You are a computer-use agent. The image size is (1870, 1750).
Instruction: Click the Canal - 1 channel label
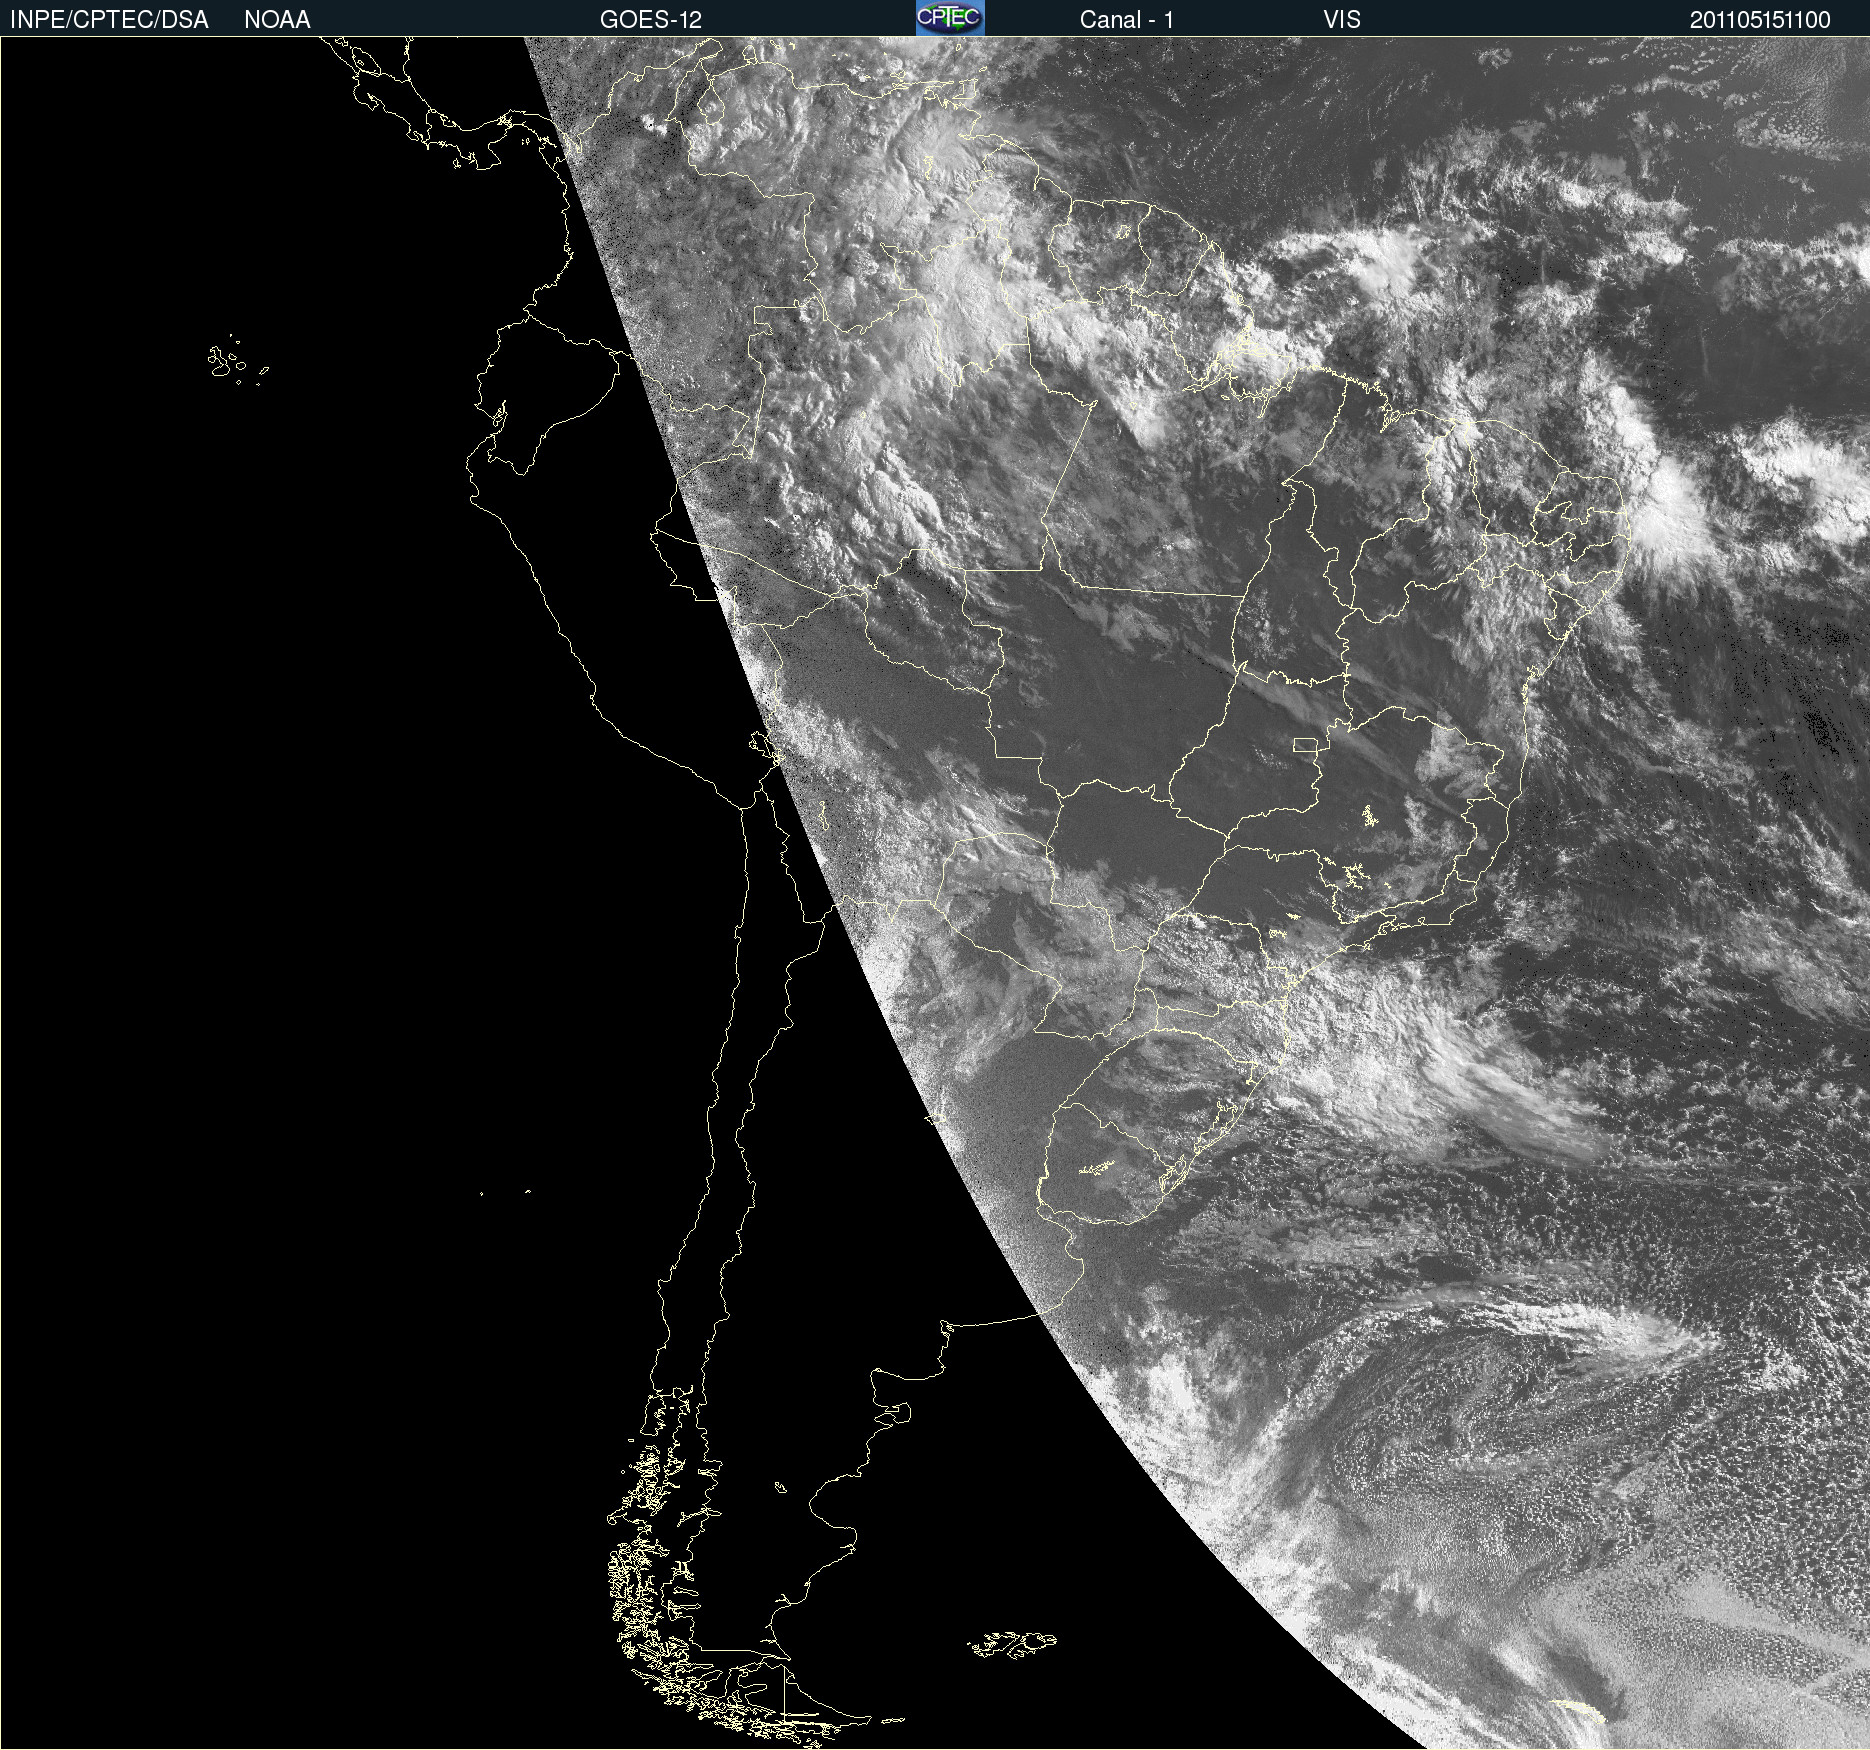click(x=1127, y=20)
